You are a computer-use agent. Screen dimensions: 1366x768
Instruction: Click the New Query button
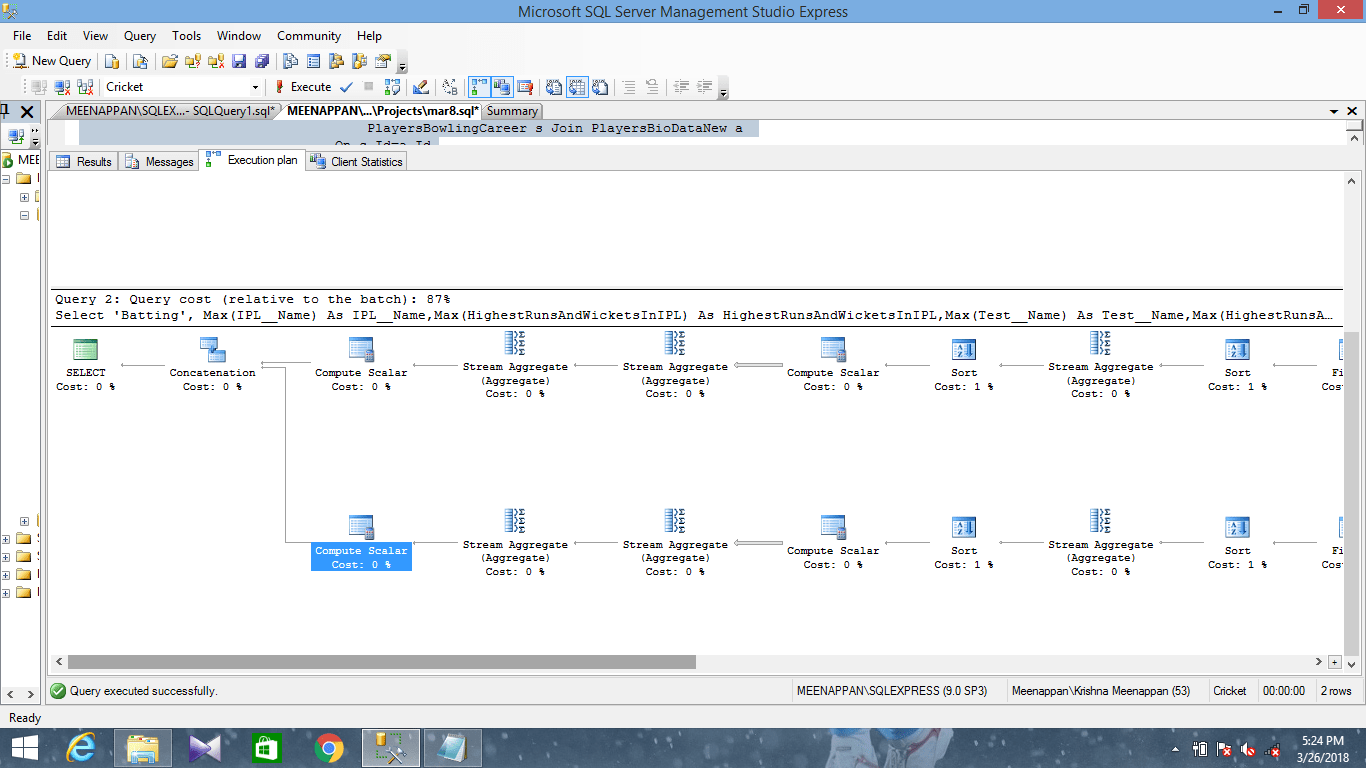coord(52,61)
